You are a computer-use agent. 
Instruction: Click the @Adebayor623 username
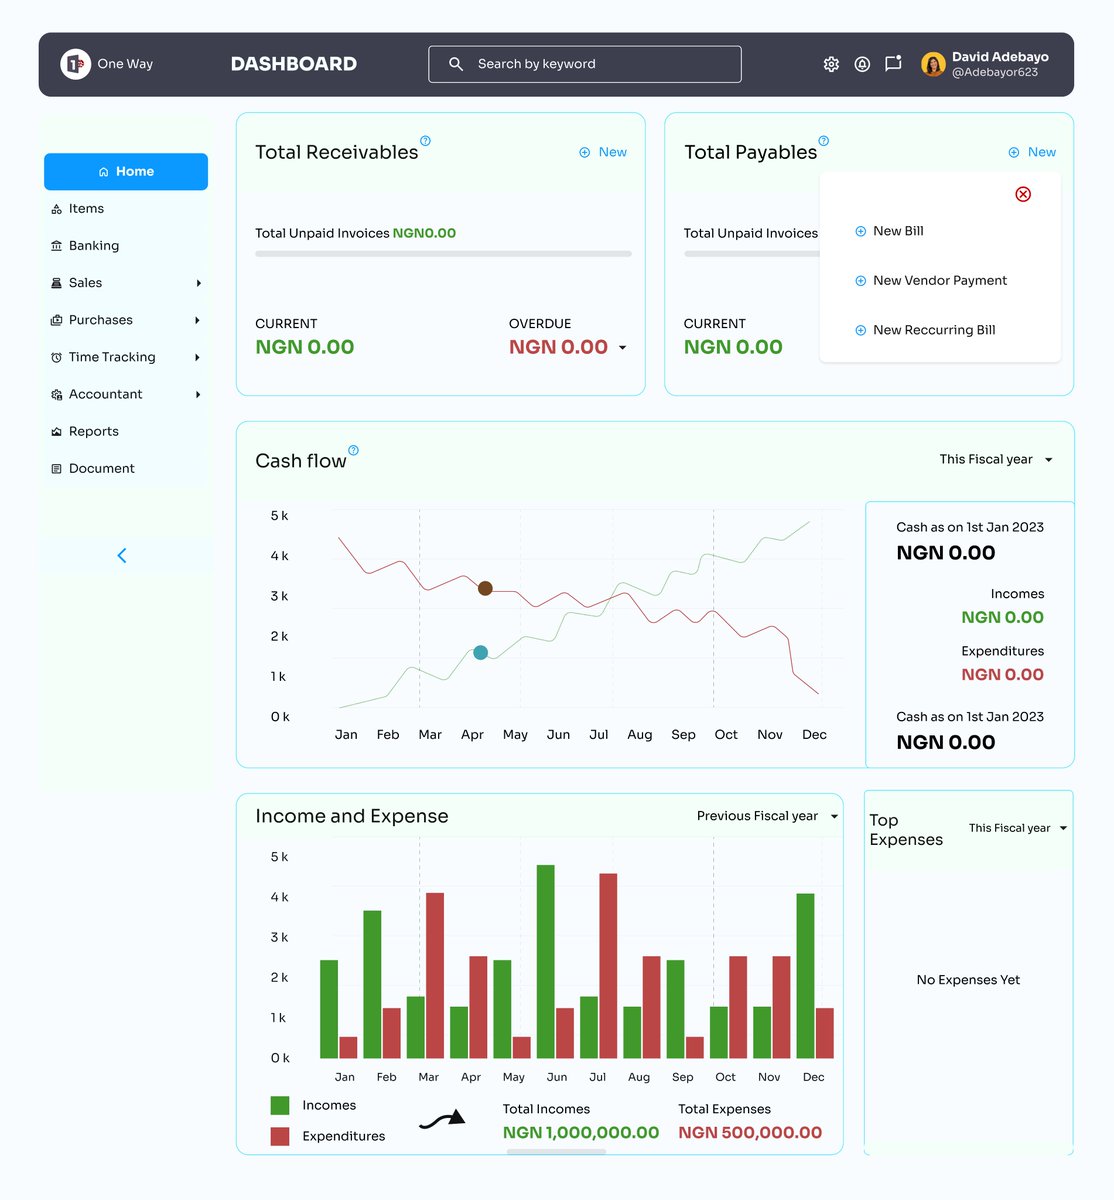[995, 72]
